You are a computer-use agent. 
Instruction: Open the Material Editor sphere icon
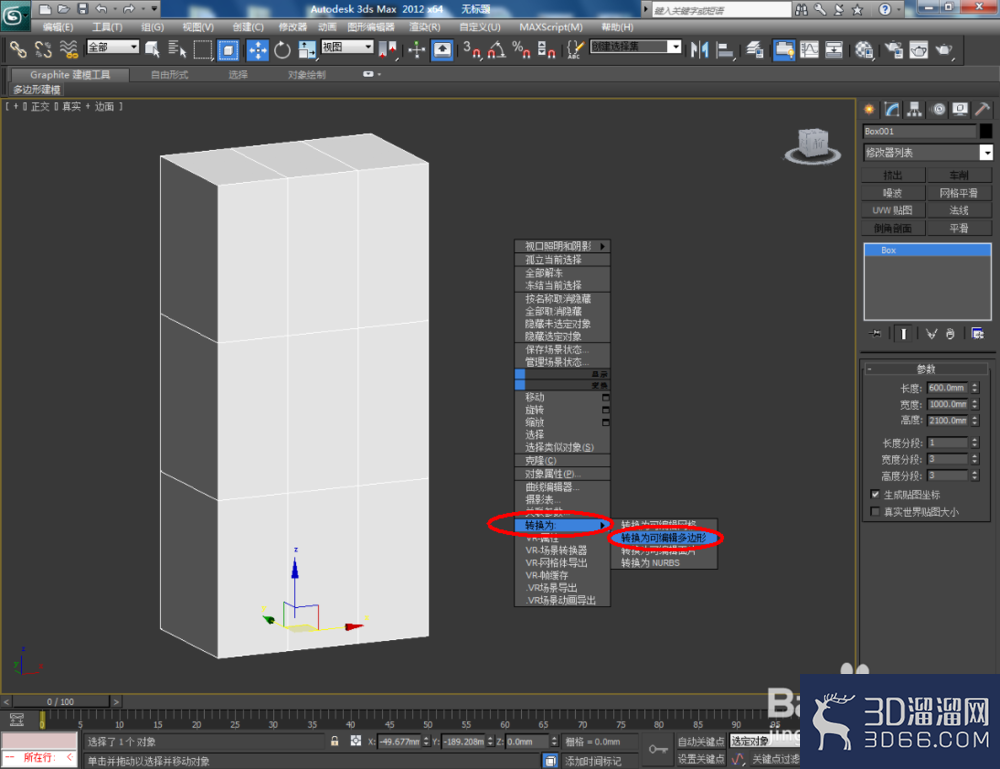(x=864, y=49)
